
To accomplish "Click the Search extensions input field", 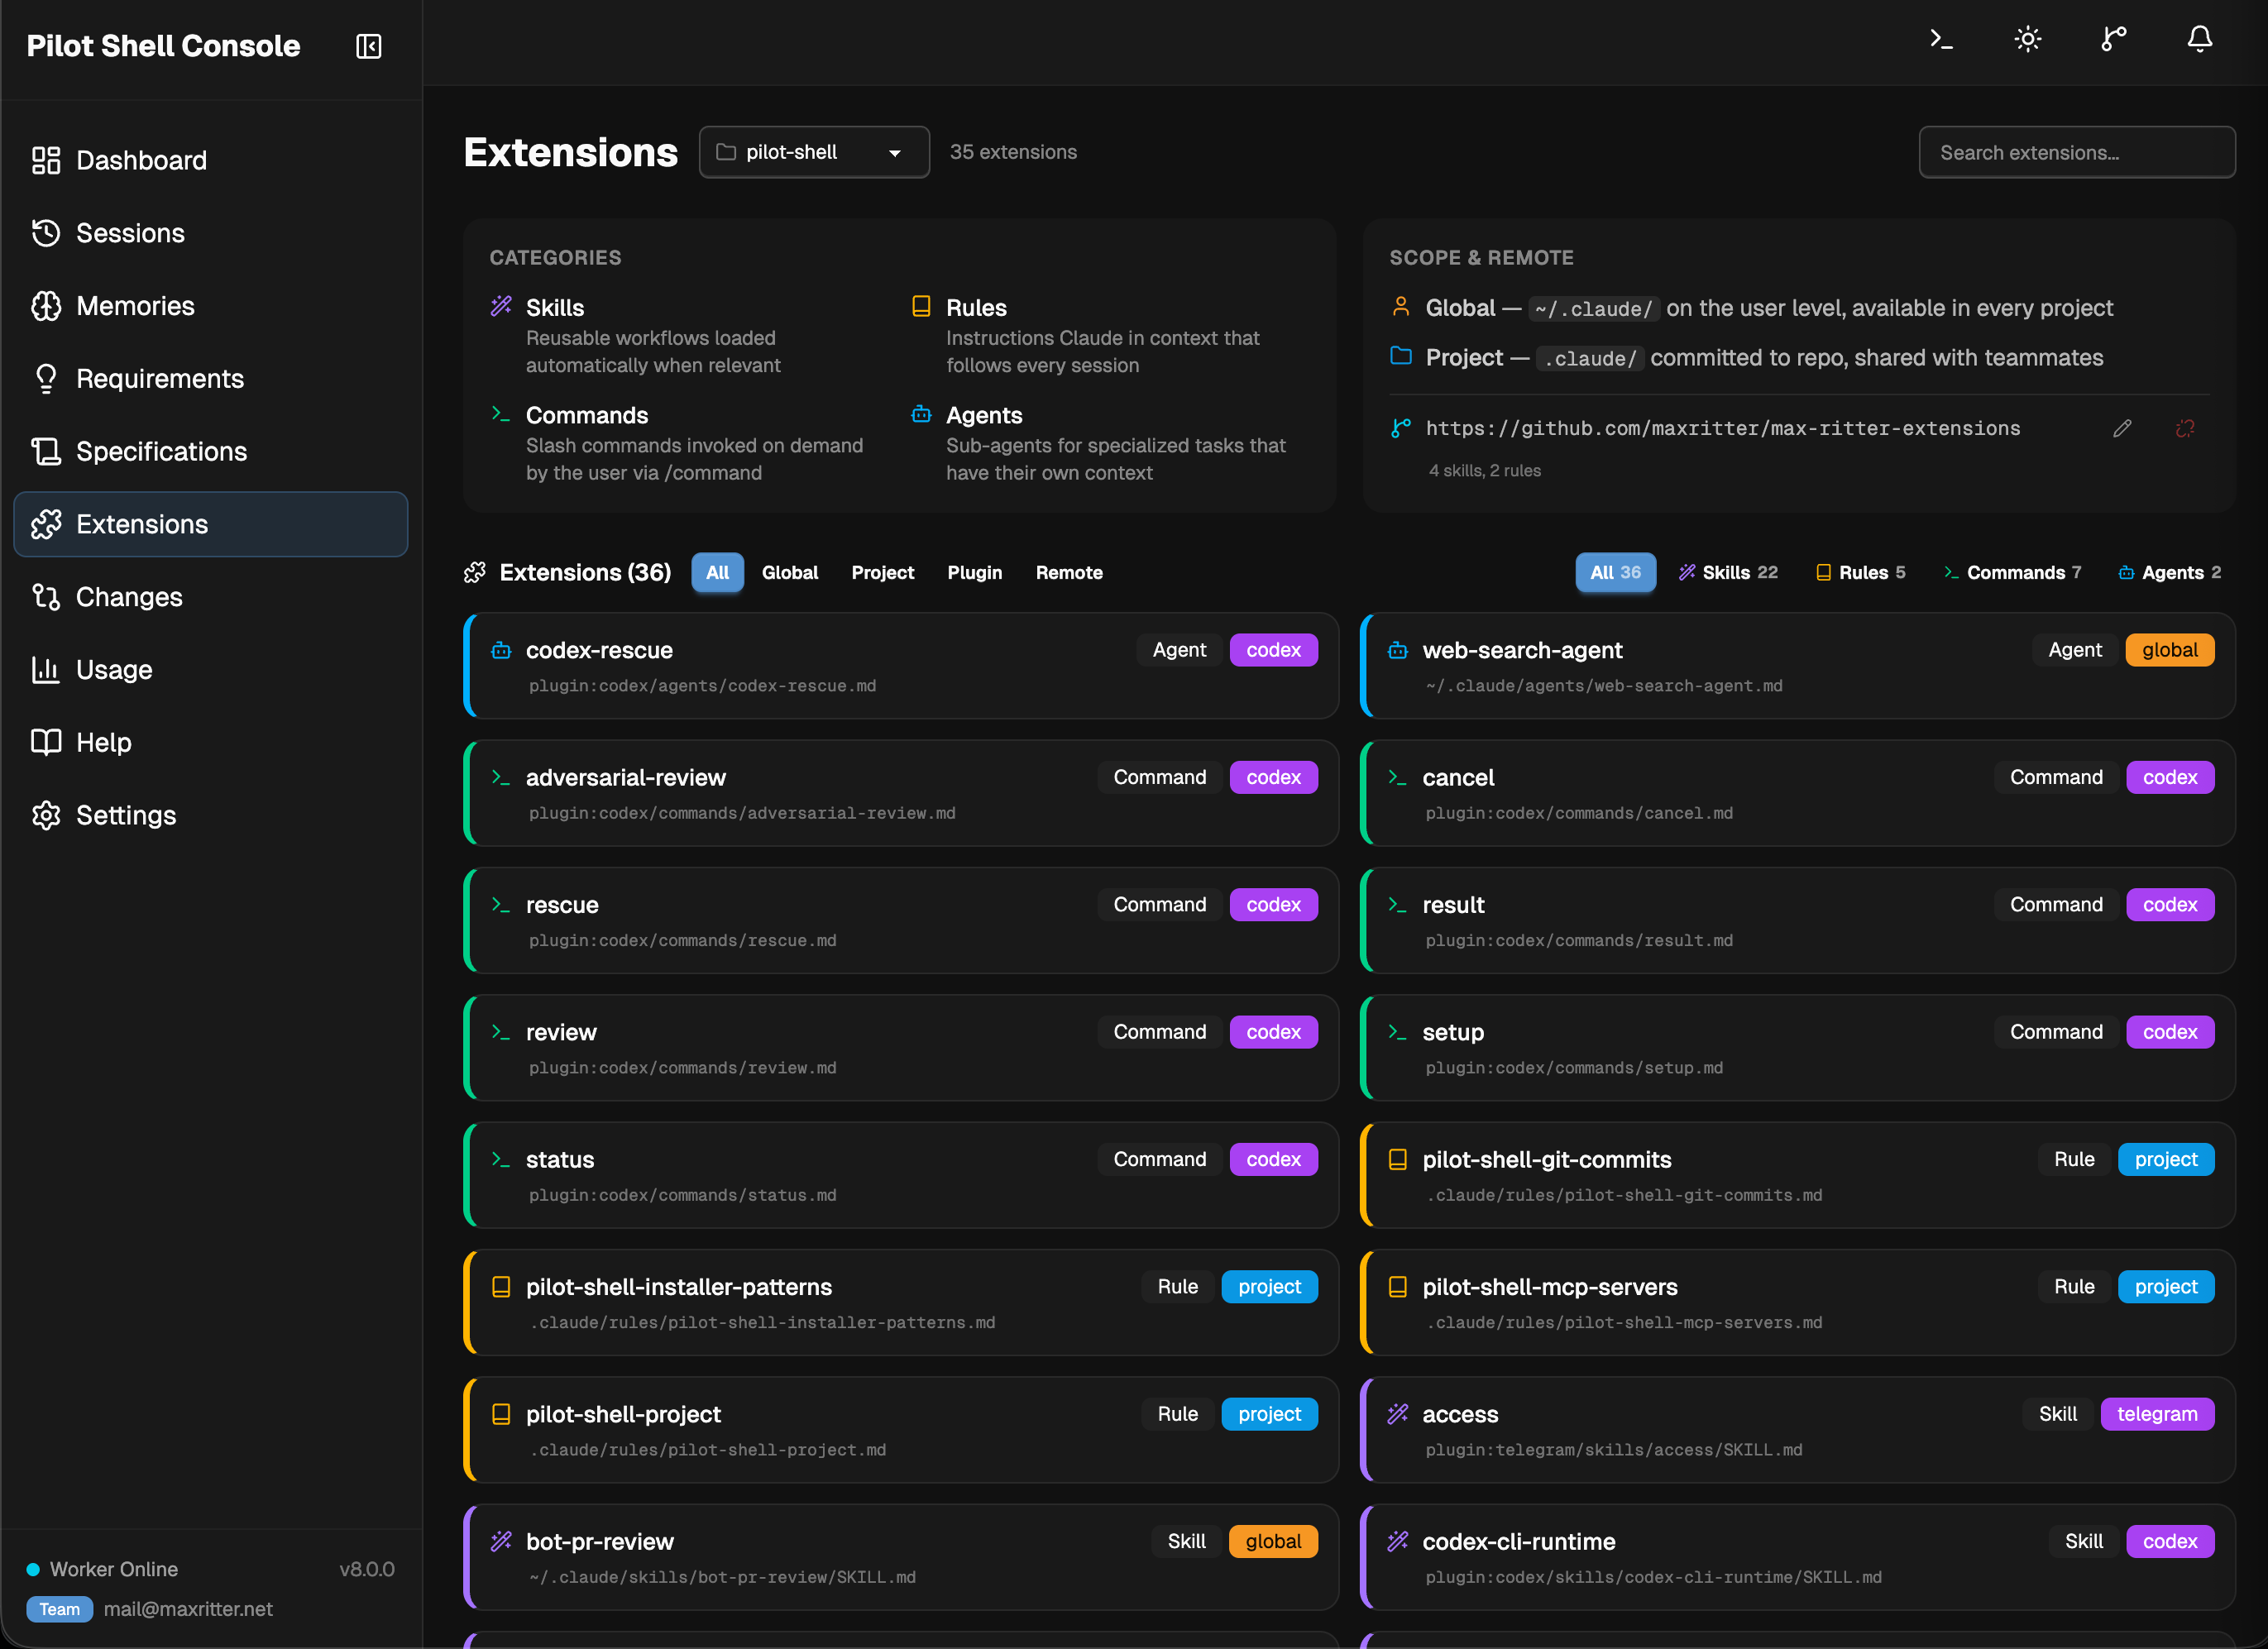I will coord(2076,152).
